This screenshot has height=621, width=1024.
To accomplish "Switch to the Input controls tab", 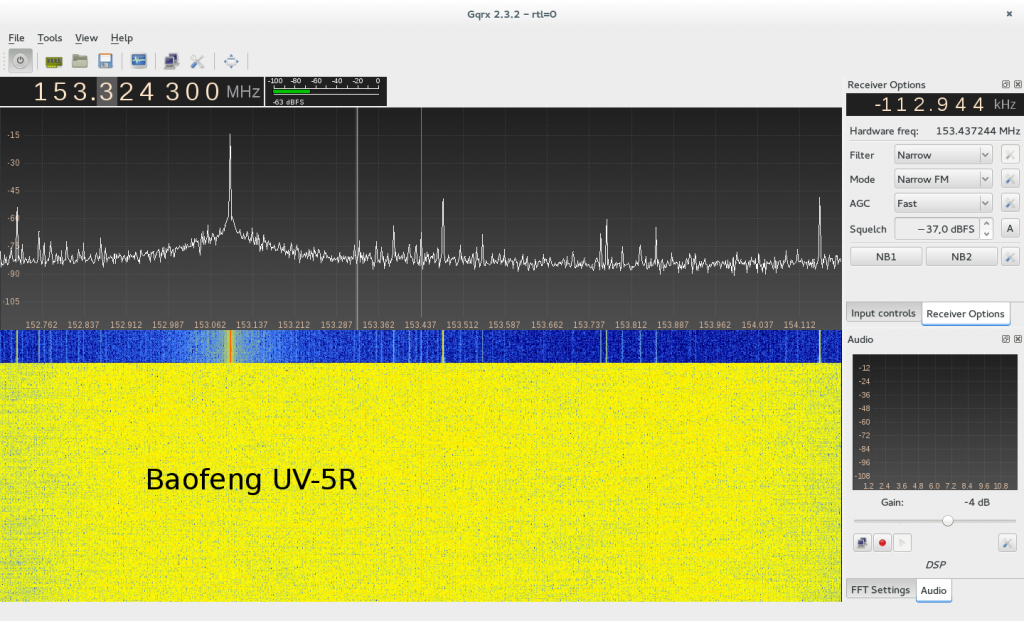I will point(883,313).
